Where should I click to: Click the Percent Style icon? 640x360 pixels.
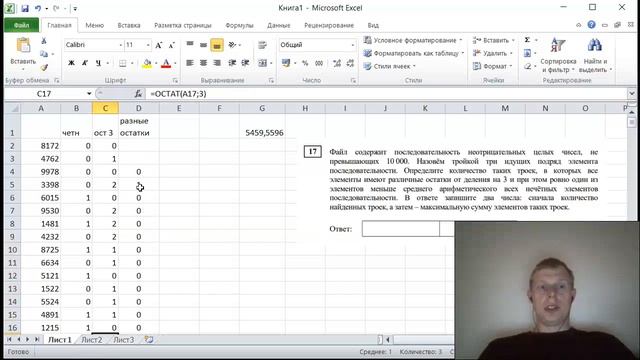305,63
